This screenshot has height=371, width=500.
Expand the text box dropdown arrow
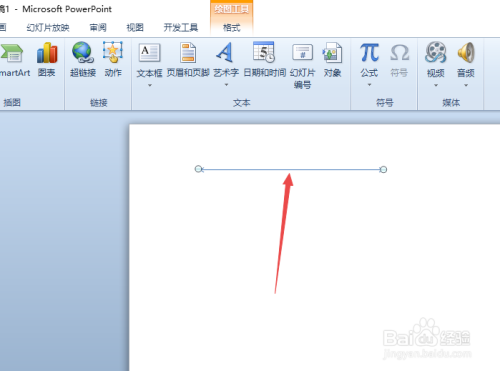[x=150, y=85]
